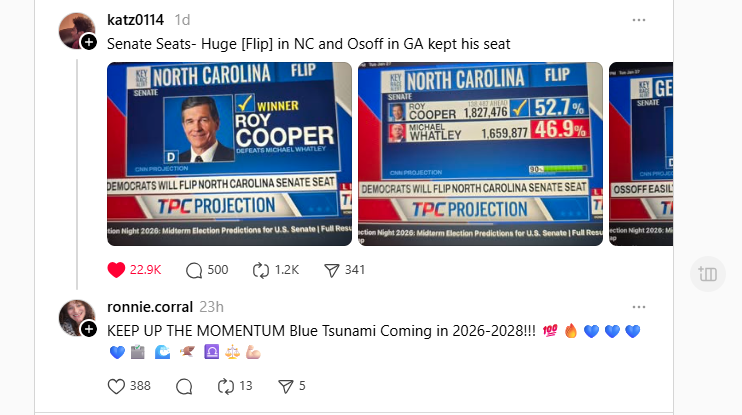Unlike katz0114's post via red heart
Screen dimensions: 742x415
[116, 269]
